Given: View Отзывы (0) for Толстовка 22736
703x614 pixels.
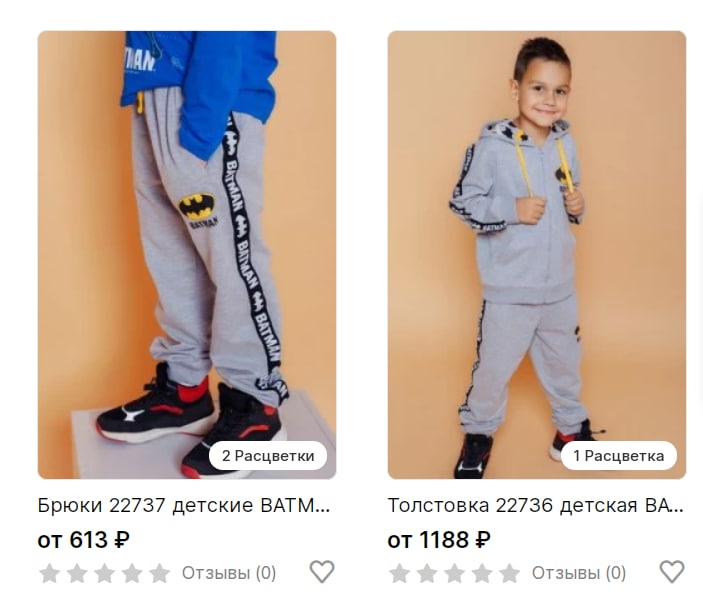Looking at the screenshot, I should pyautogui.click(x=579, y=573).
